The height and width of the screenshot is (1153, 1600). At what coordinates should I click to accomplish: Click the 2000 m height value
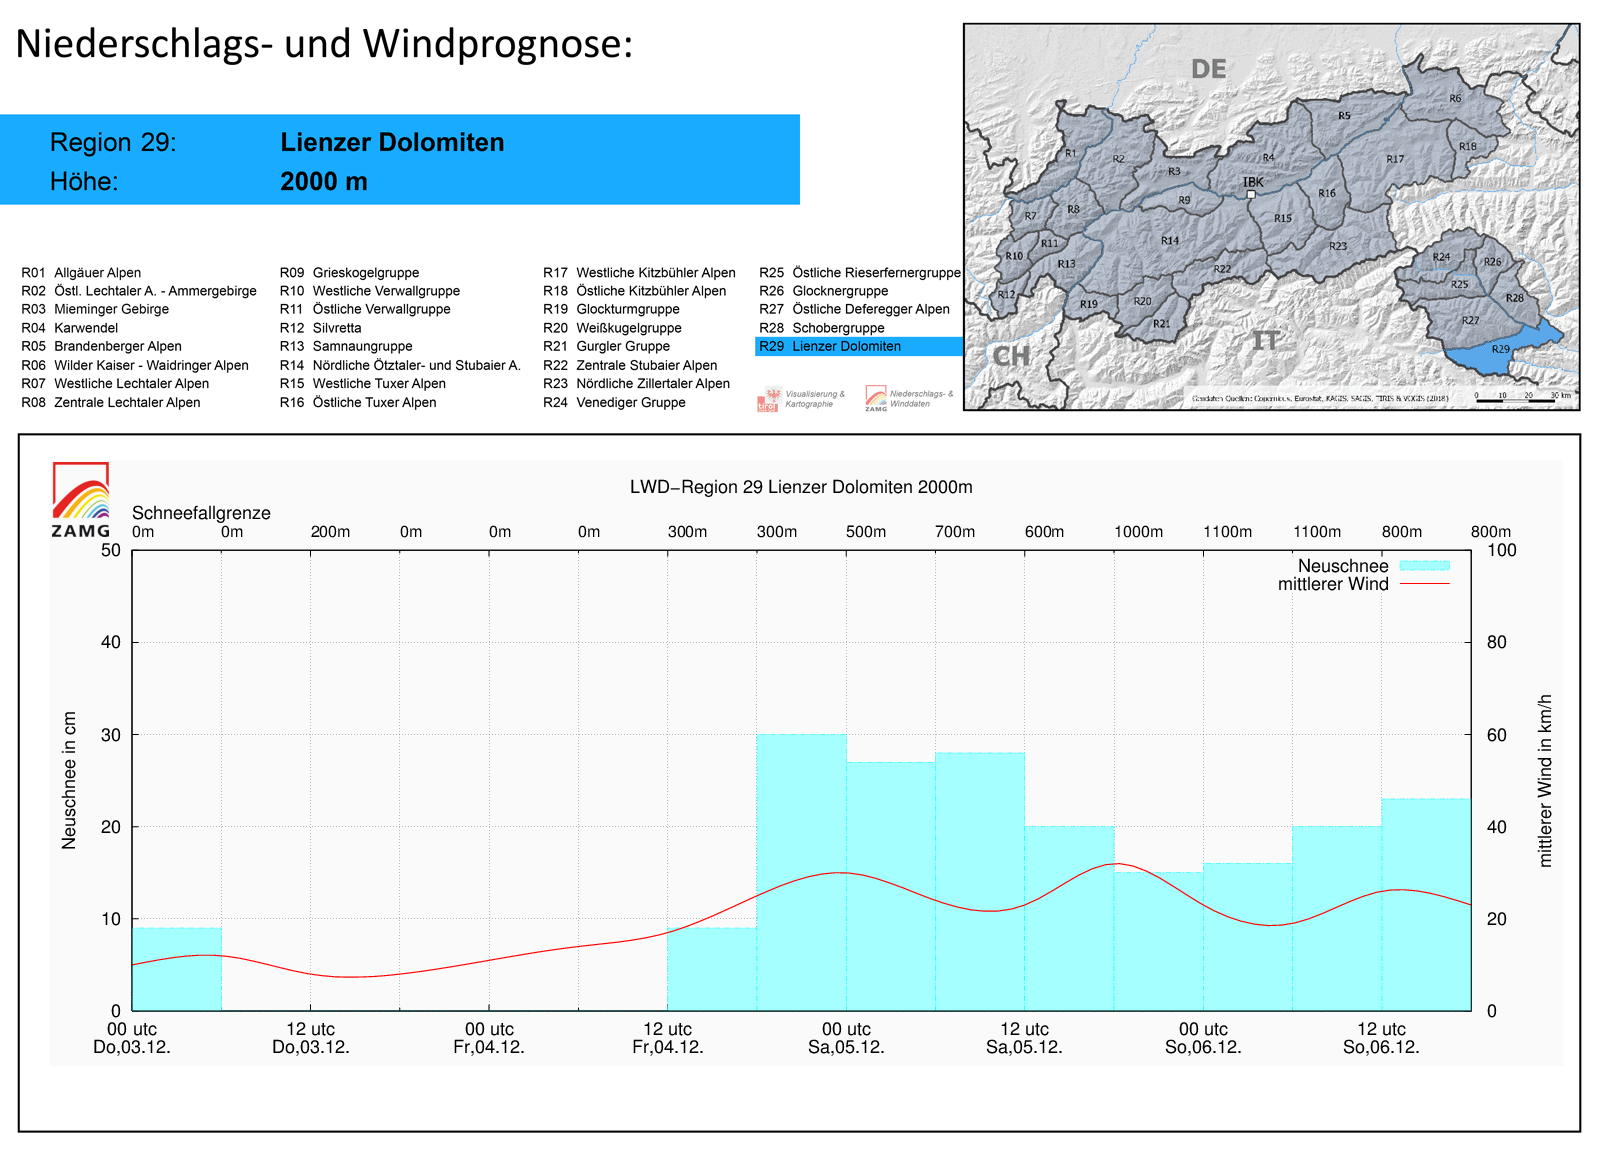click(x=324, y=181)
